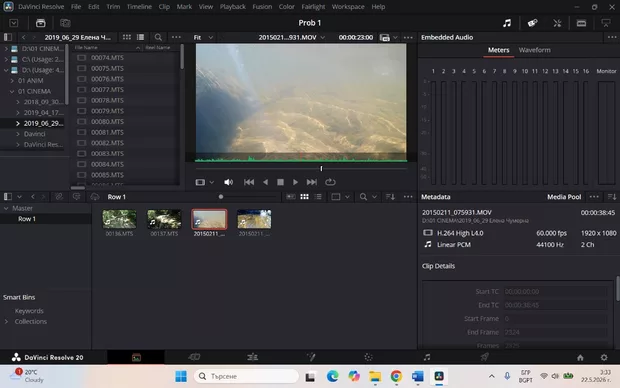Select thumbnail 00137.MTS

point(164,219)
